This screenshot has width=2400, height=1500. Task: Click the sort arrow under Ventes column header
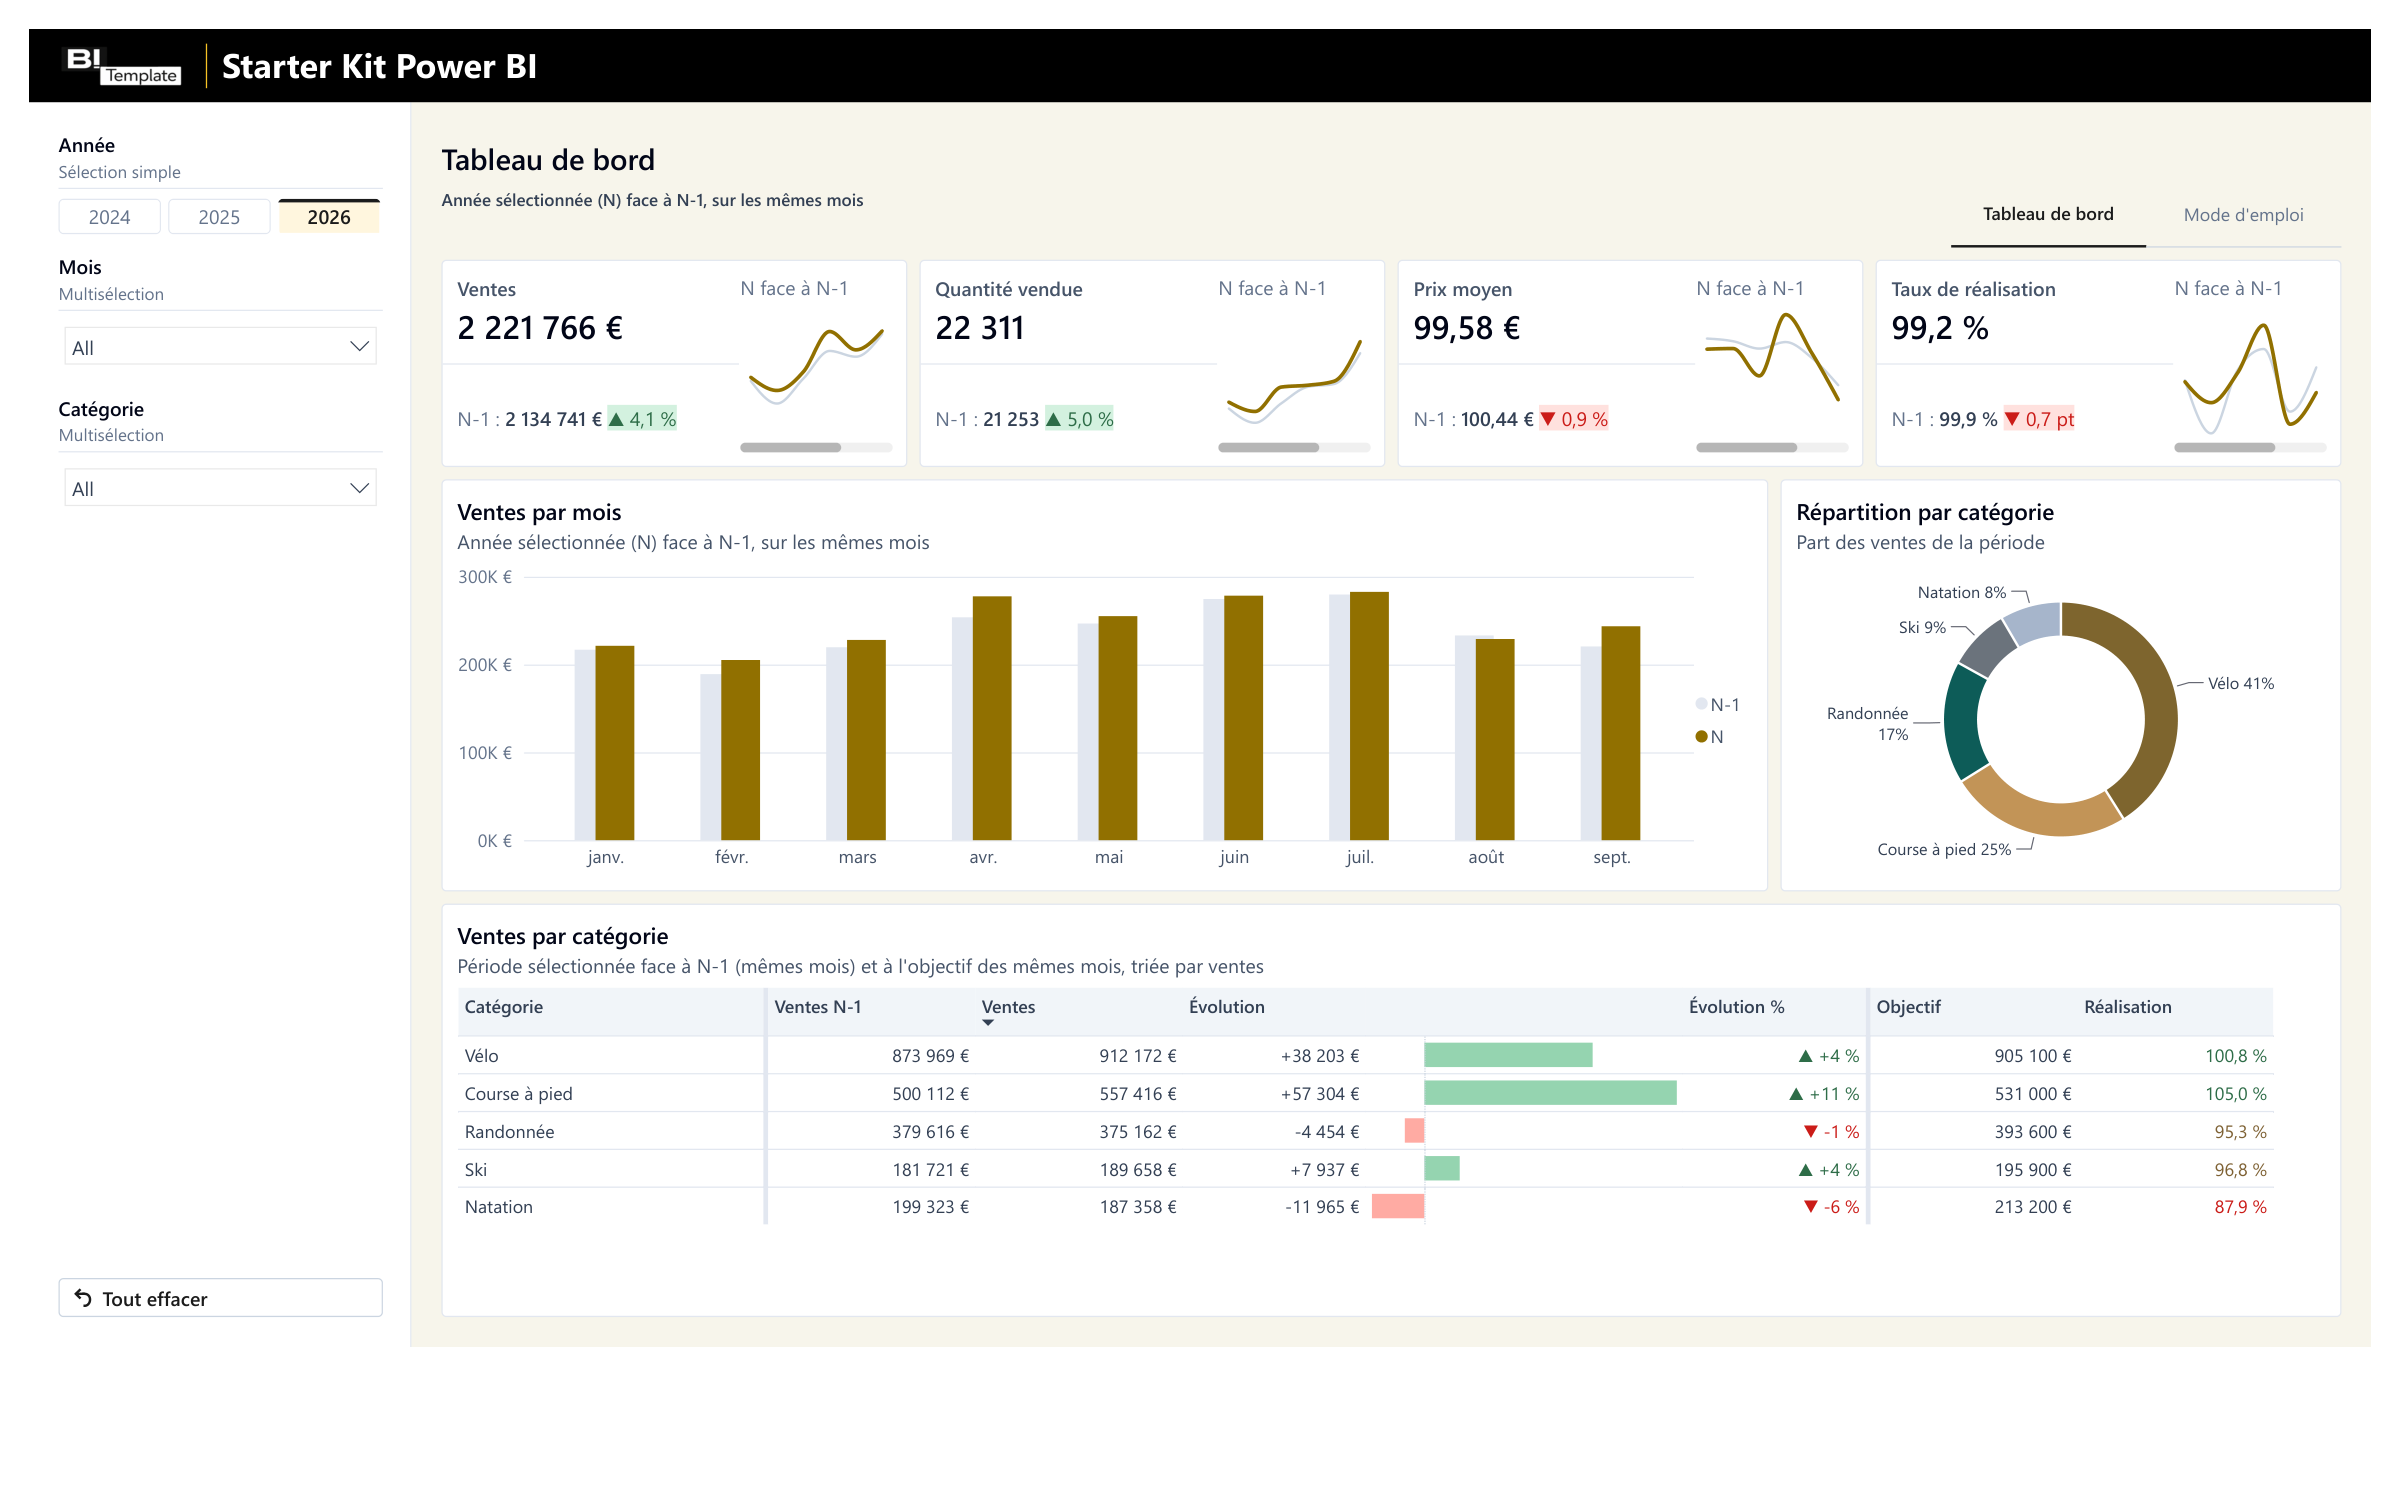(x=988, y=1023)
